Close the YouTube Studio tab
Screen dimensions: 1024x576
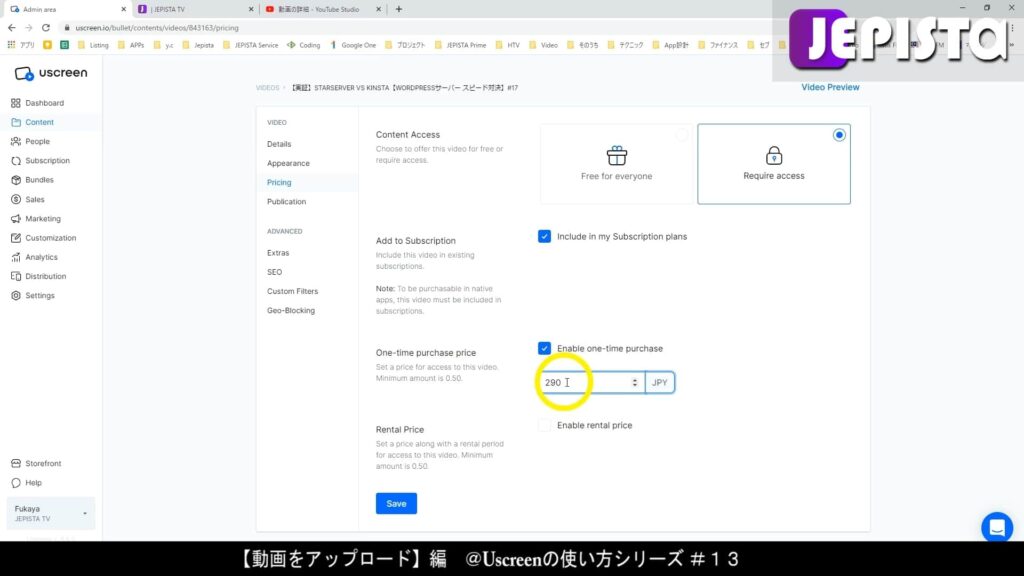tap(378, 9)
